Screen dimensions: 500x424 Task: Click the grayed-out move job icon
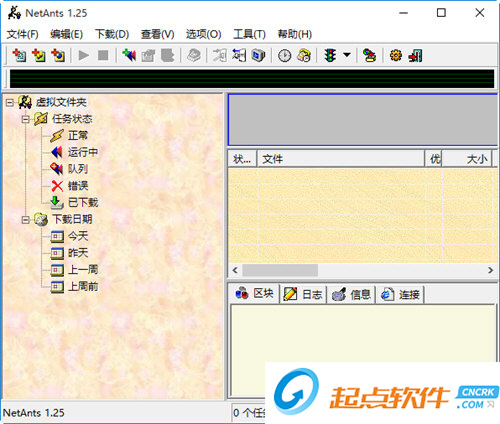[x=220, y=55]
